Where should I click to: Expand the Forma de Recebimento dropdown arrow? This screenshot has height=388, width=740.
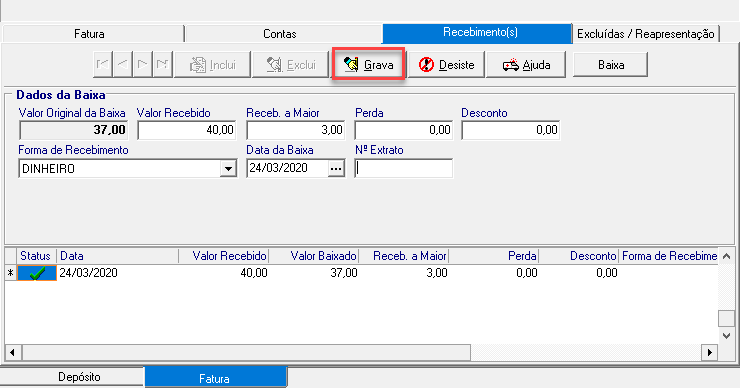tap(228, 169)
